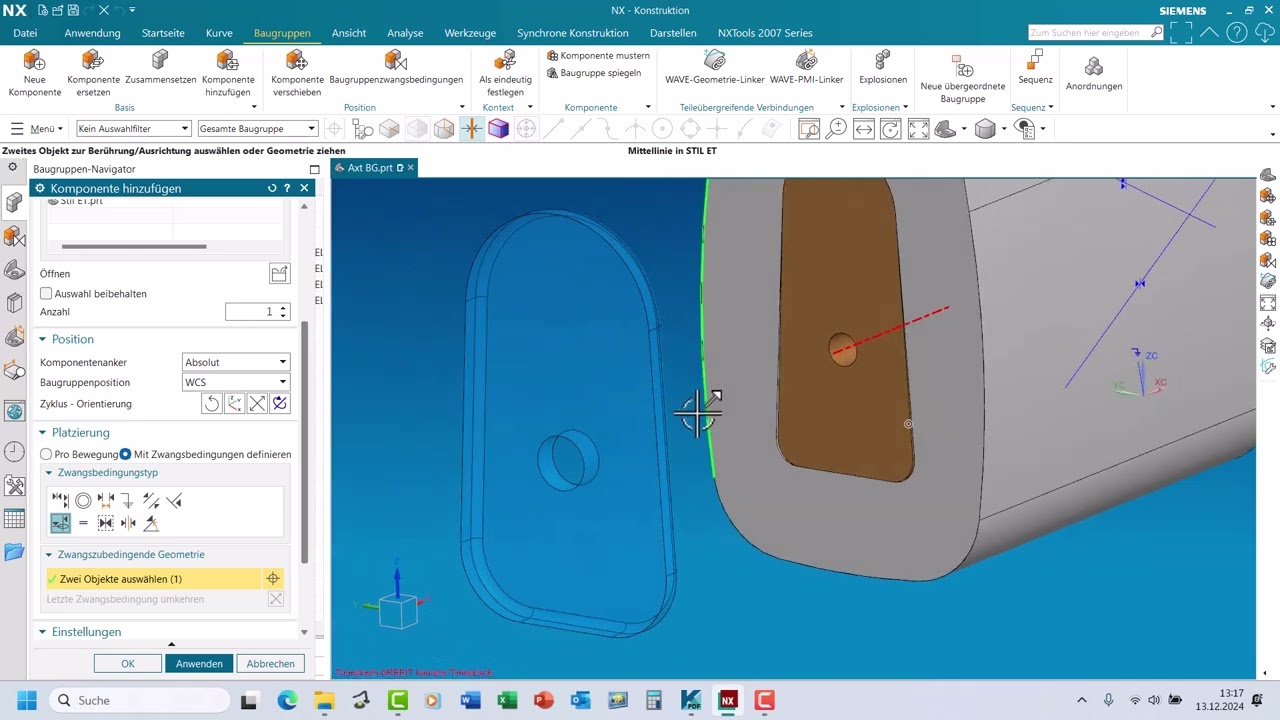Switch to the Ansicht ribbon tab
The height and width of the screenshot is (720, 1280).
(349, 33)
